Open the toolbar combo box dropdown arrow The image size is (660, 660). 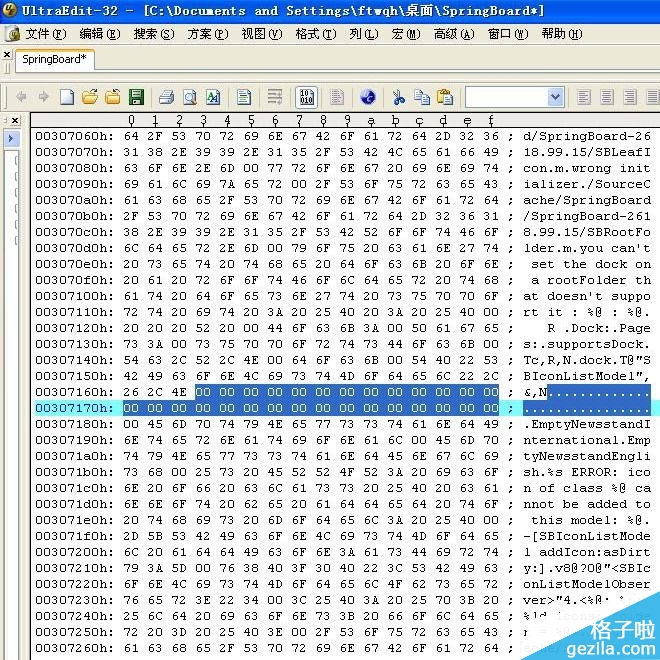556,97
